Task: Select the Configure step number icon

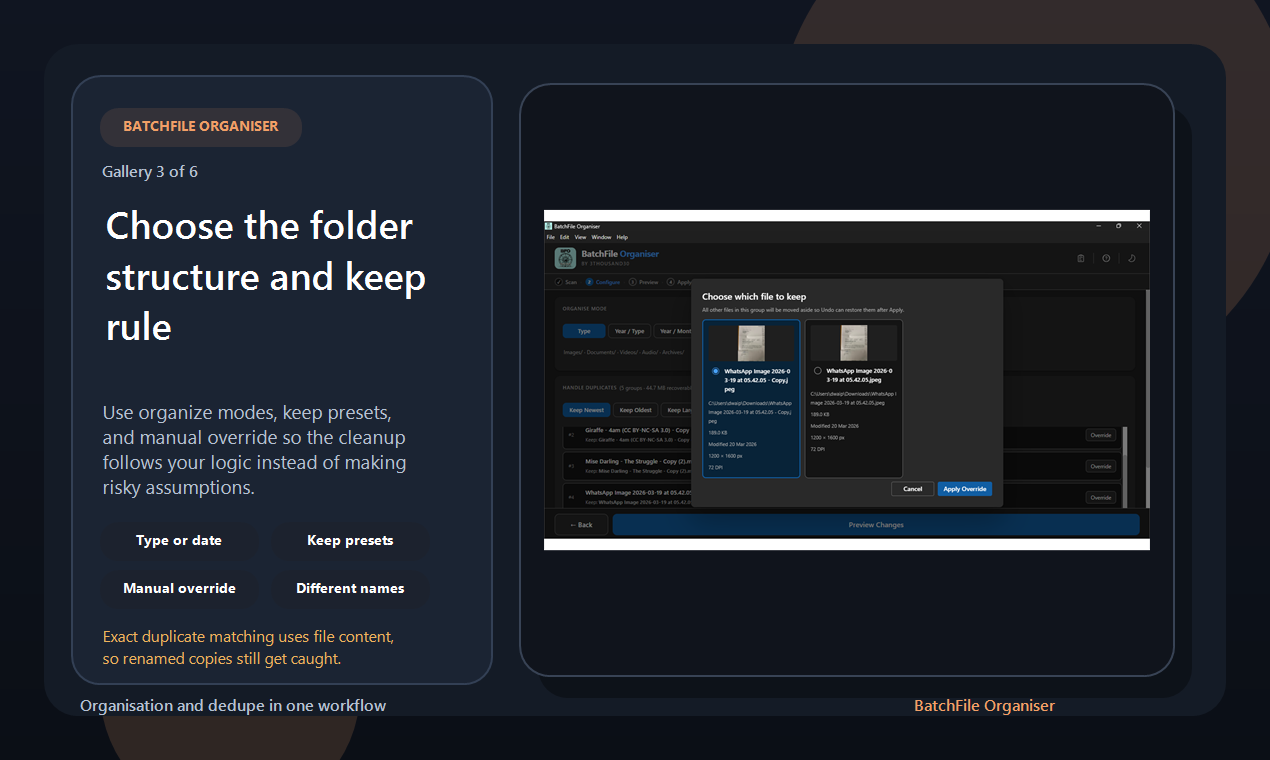Action: pos(588,282)
